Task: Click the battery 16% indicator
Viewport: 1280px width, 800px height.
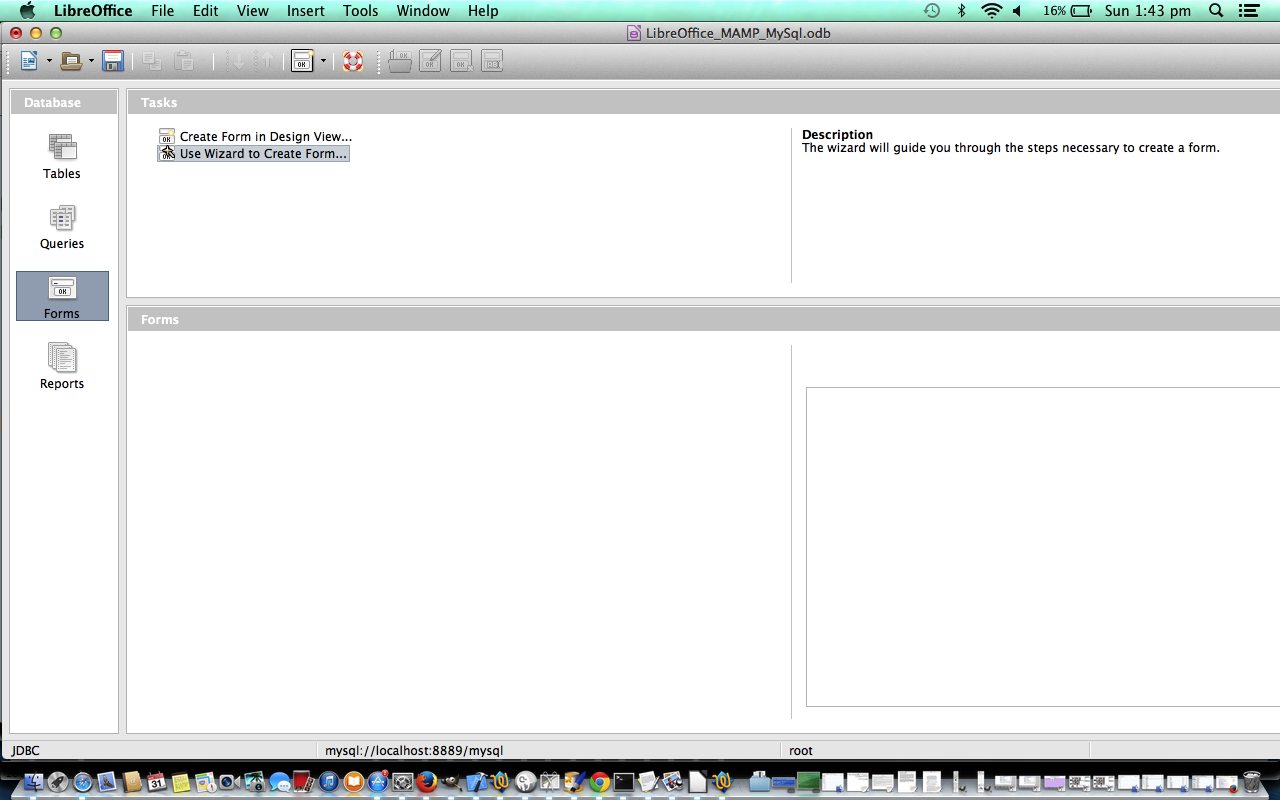Action: tap(1067, 11)
